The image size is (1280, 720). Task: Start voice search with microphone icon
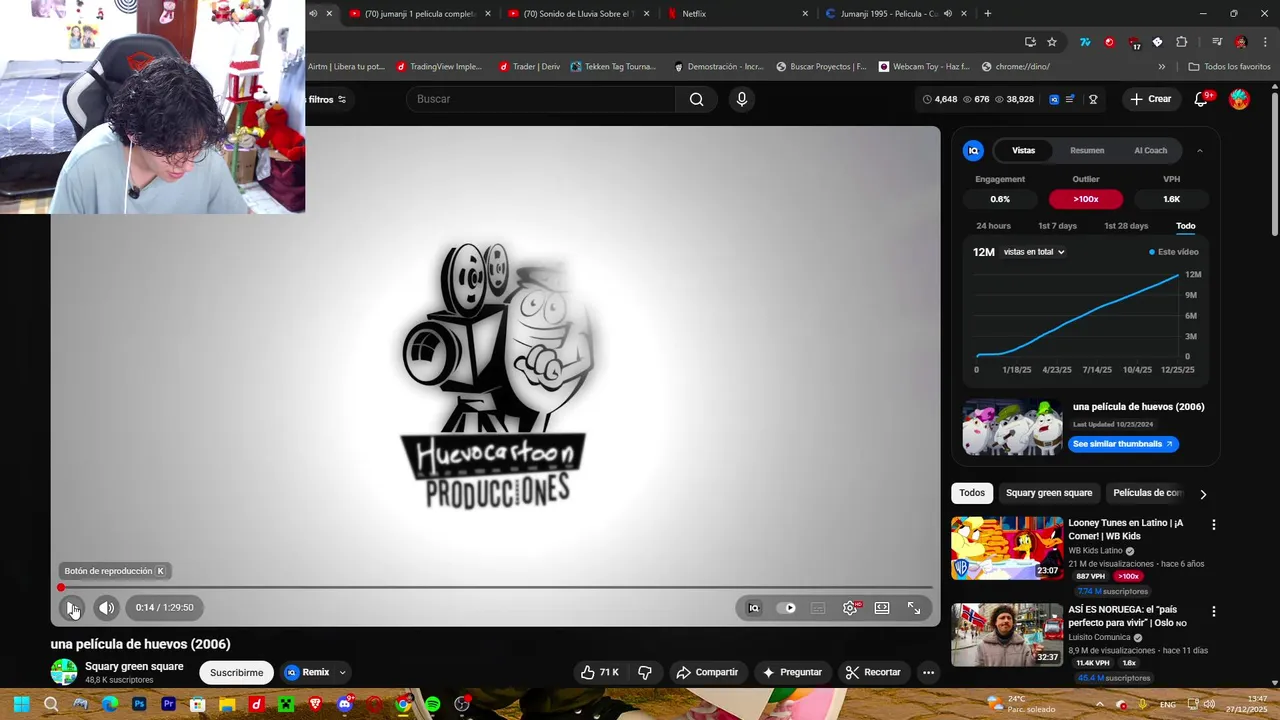741,99
